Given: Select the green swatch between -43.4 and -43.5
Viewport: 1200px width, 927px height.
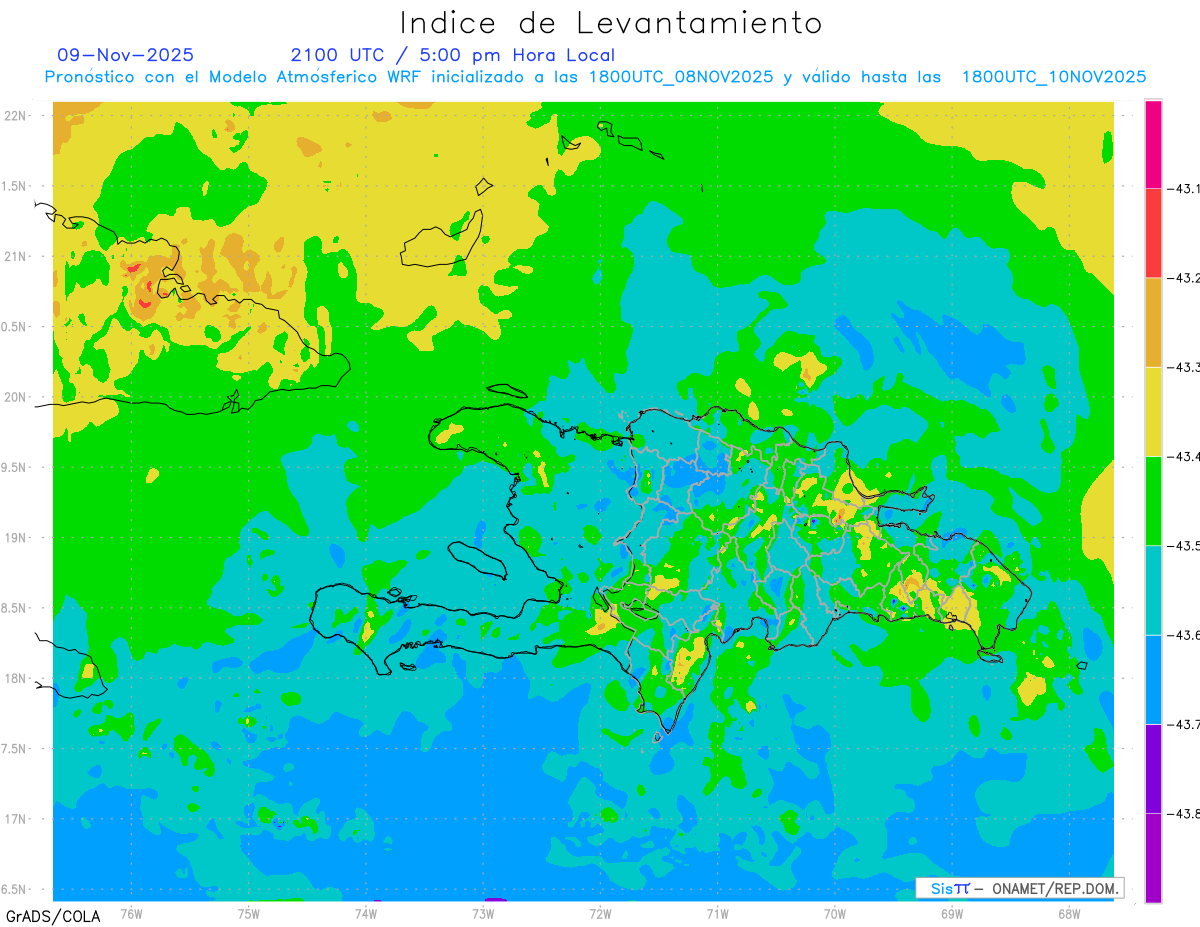Looking at the screenshot, I should 1153,500.
